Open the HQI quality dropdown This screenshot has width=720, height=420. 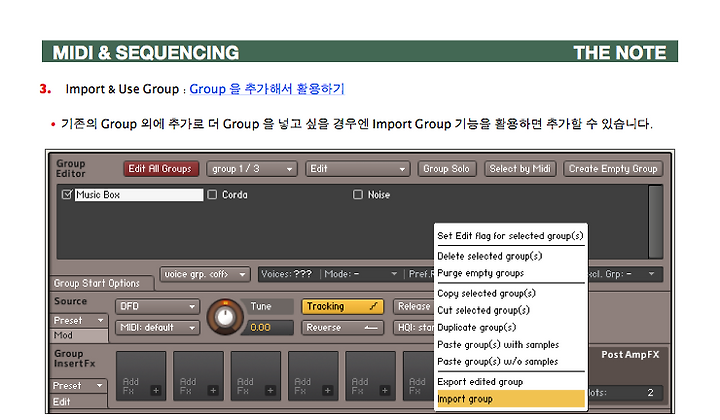click(x=413, y=328)
